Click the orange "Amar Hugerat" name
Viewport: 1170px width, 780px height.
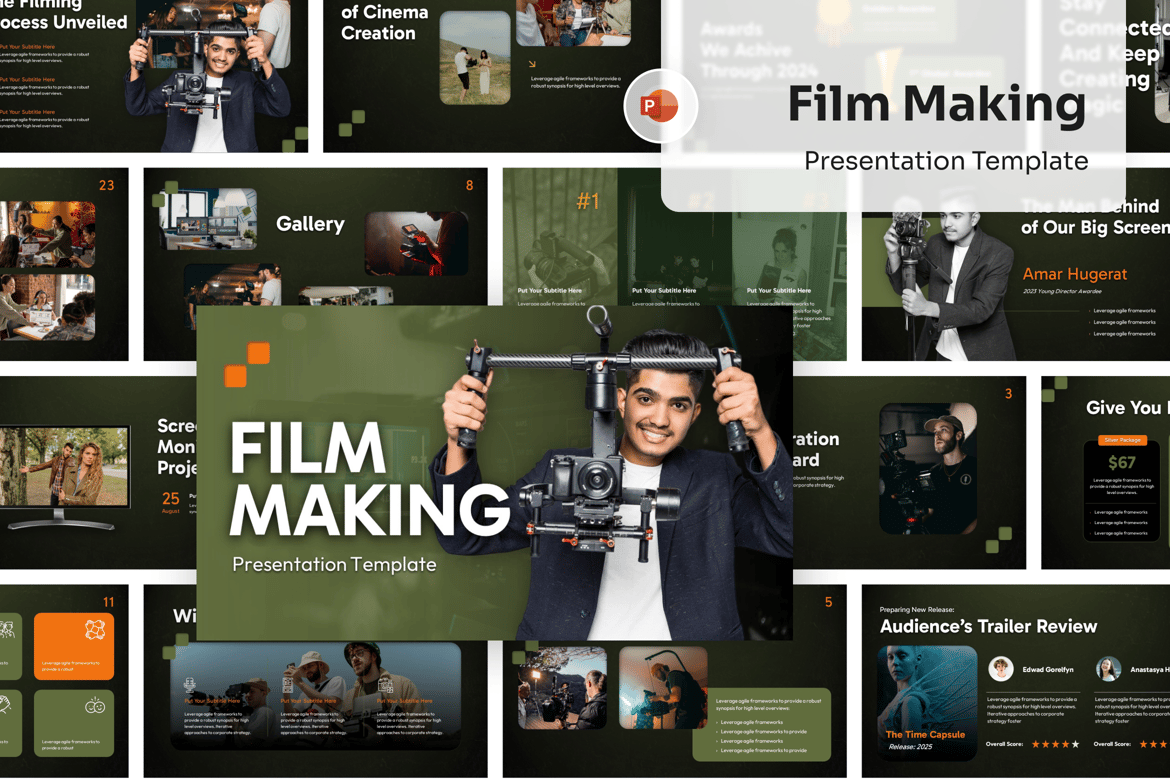point(1074,274)
